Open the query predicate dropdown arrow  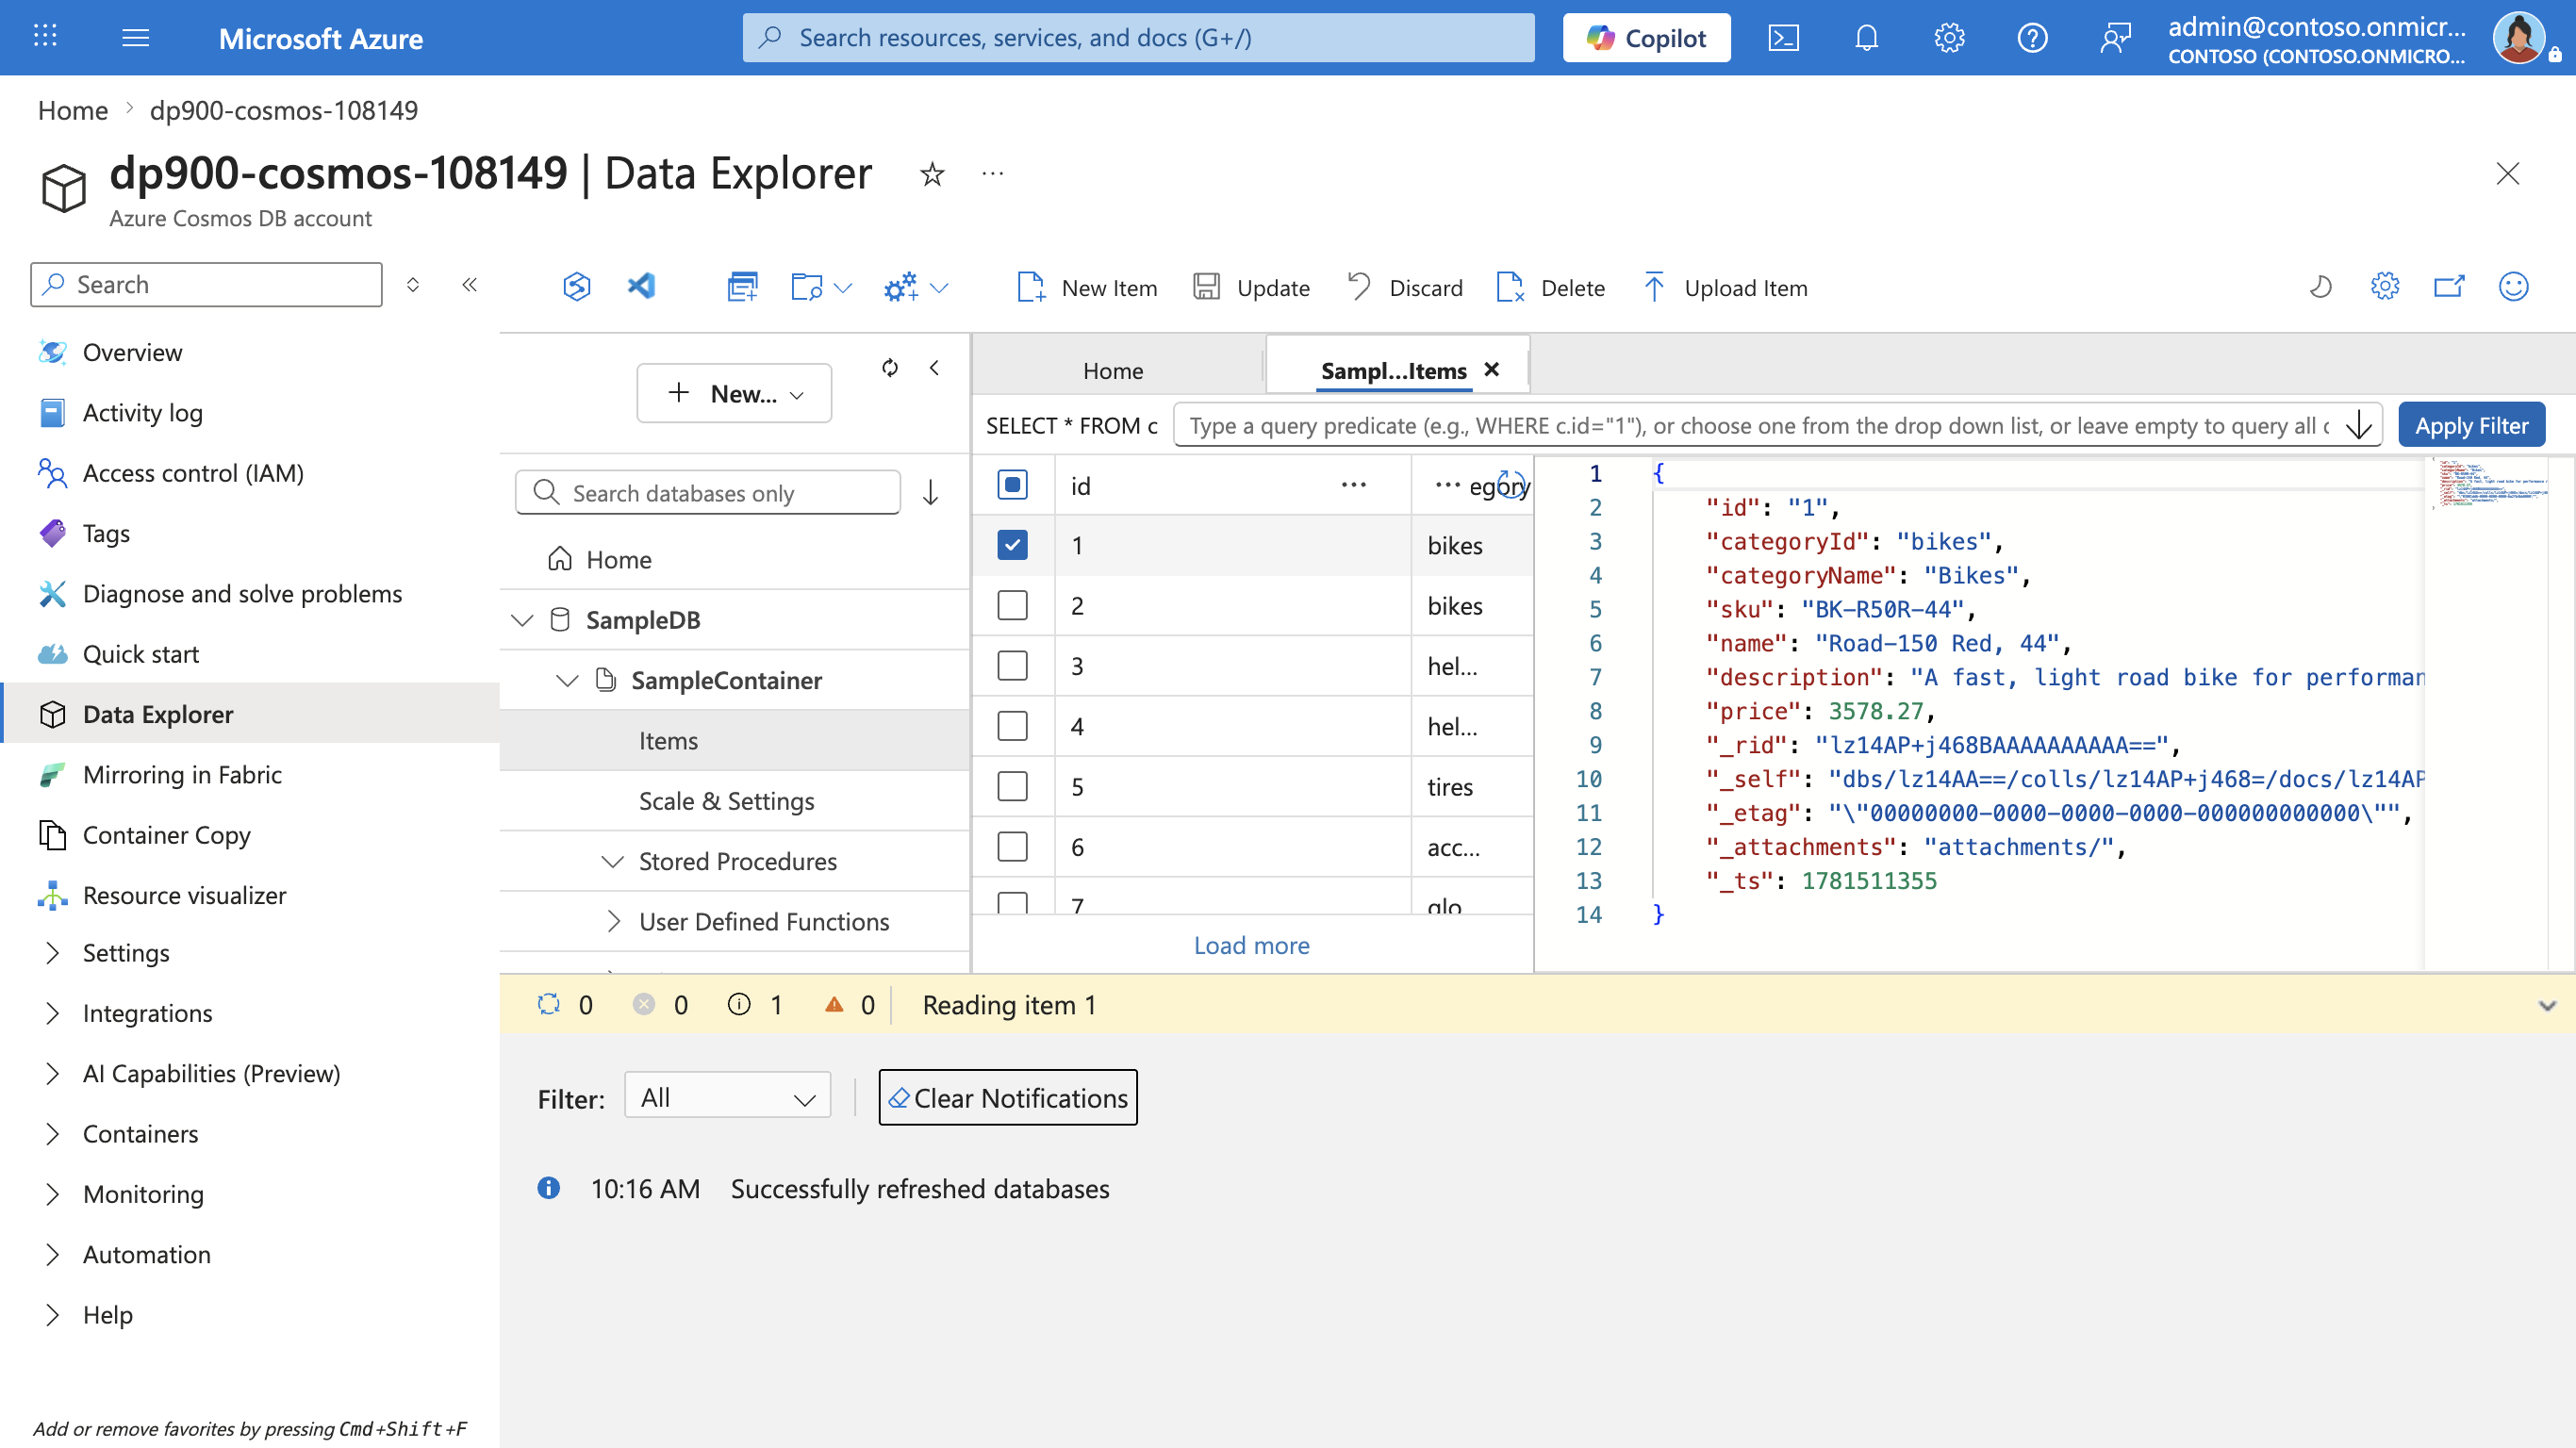click(2359, 425)
